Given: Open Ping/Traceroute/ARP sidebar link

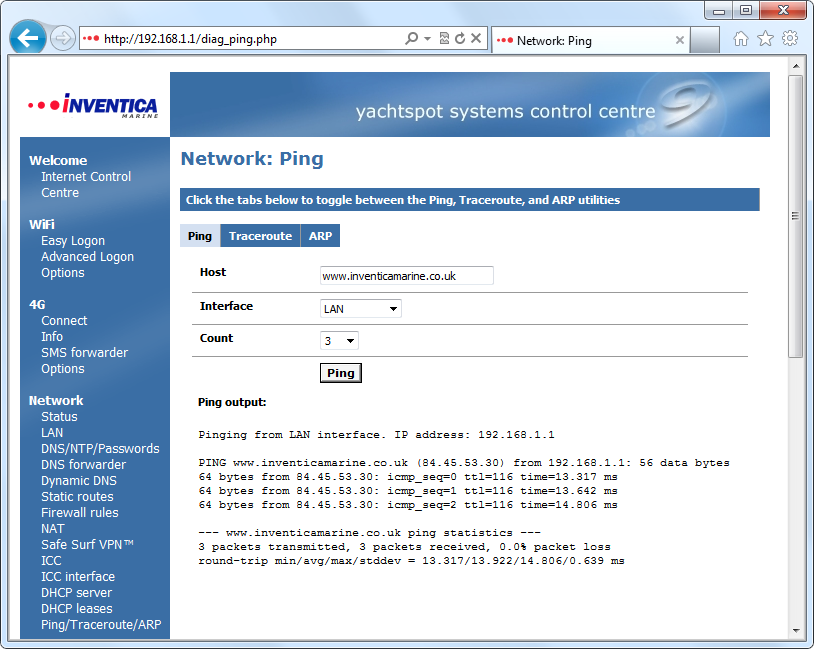Looking at the screenshot, I should tap(101, 625).
